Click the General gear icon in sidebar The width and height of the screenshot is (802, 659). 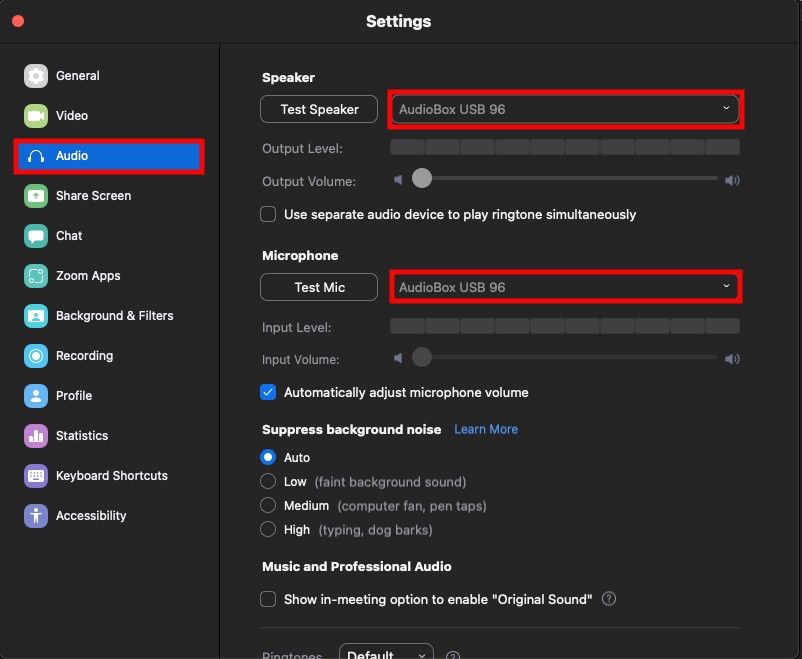point(36,76)
